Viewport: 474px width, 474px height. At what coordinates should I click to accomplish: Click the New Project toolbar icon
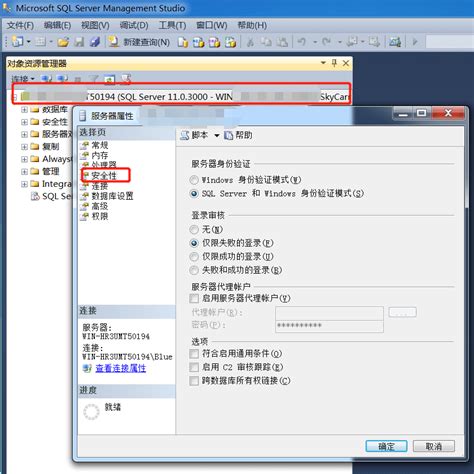tap(17, 42)
